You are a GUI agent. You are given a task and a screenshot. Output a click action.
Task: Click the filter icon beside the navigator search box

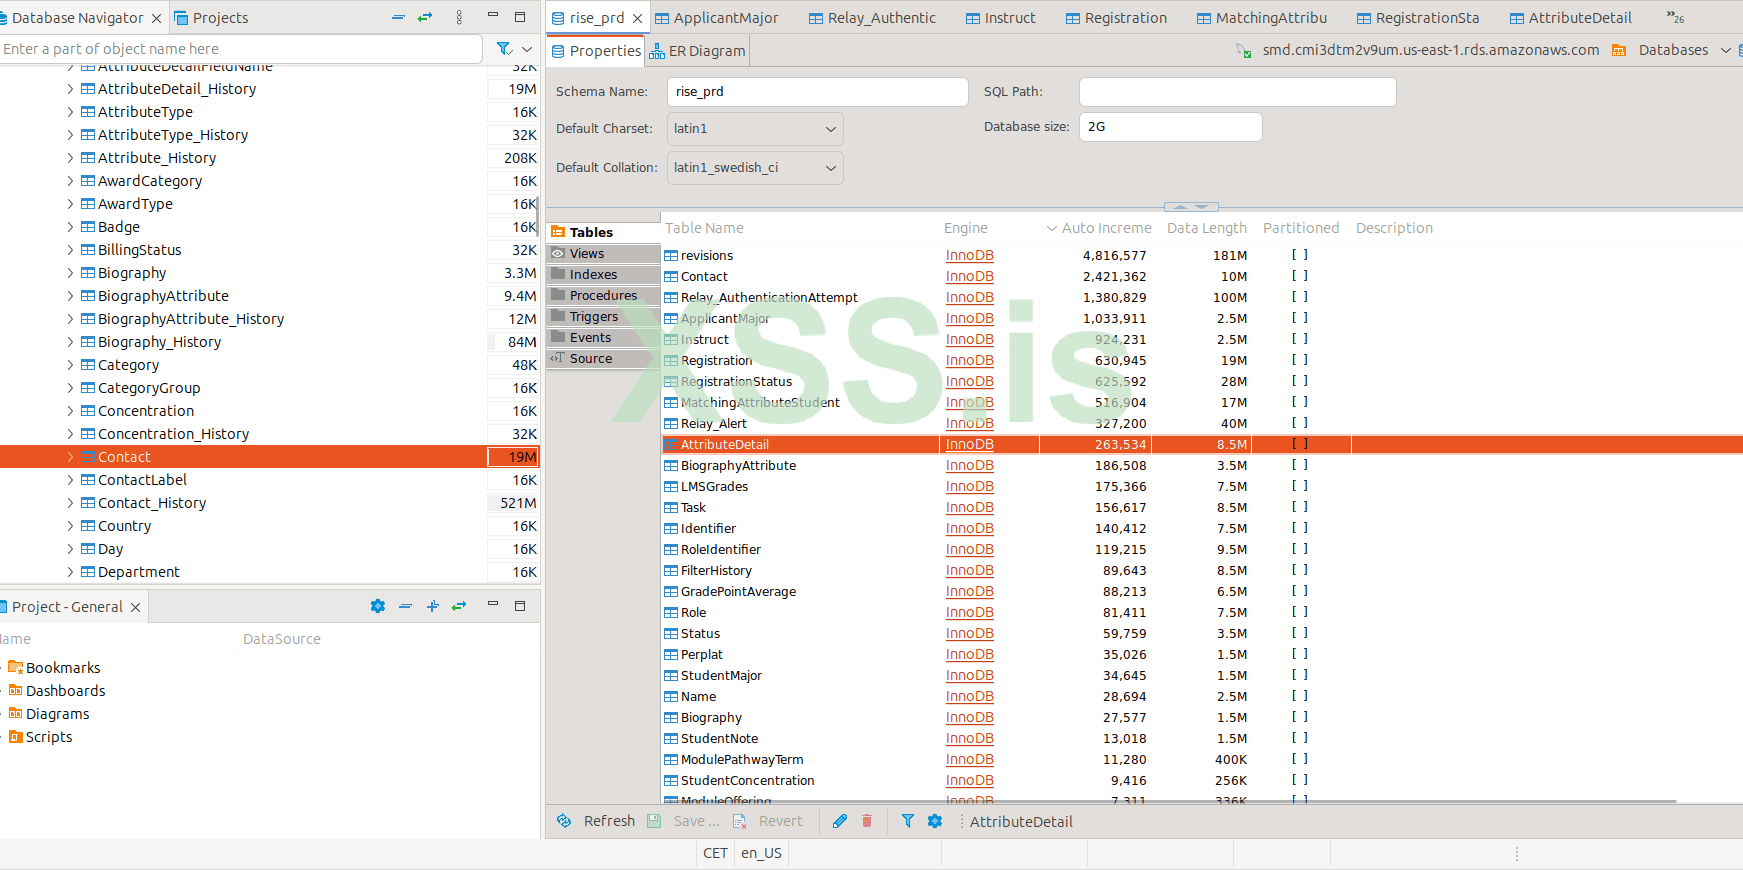[505, 49]
